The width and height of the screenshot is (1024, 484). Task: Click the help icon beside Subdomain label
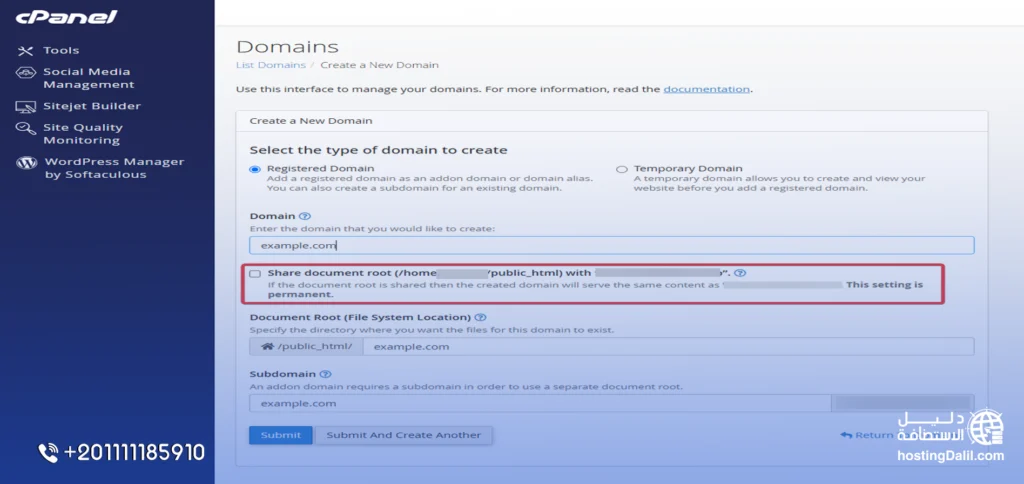(x=325, y=374)
